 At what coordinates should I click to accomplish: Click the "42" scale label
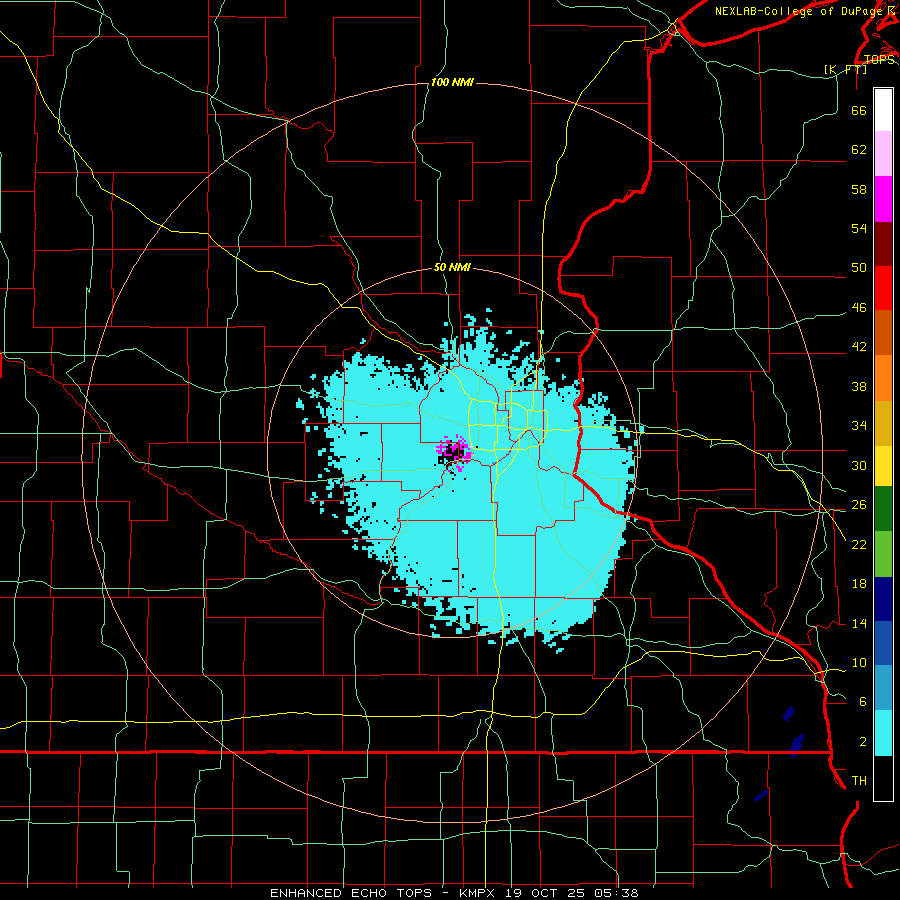click(x=859, y=346)
